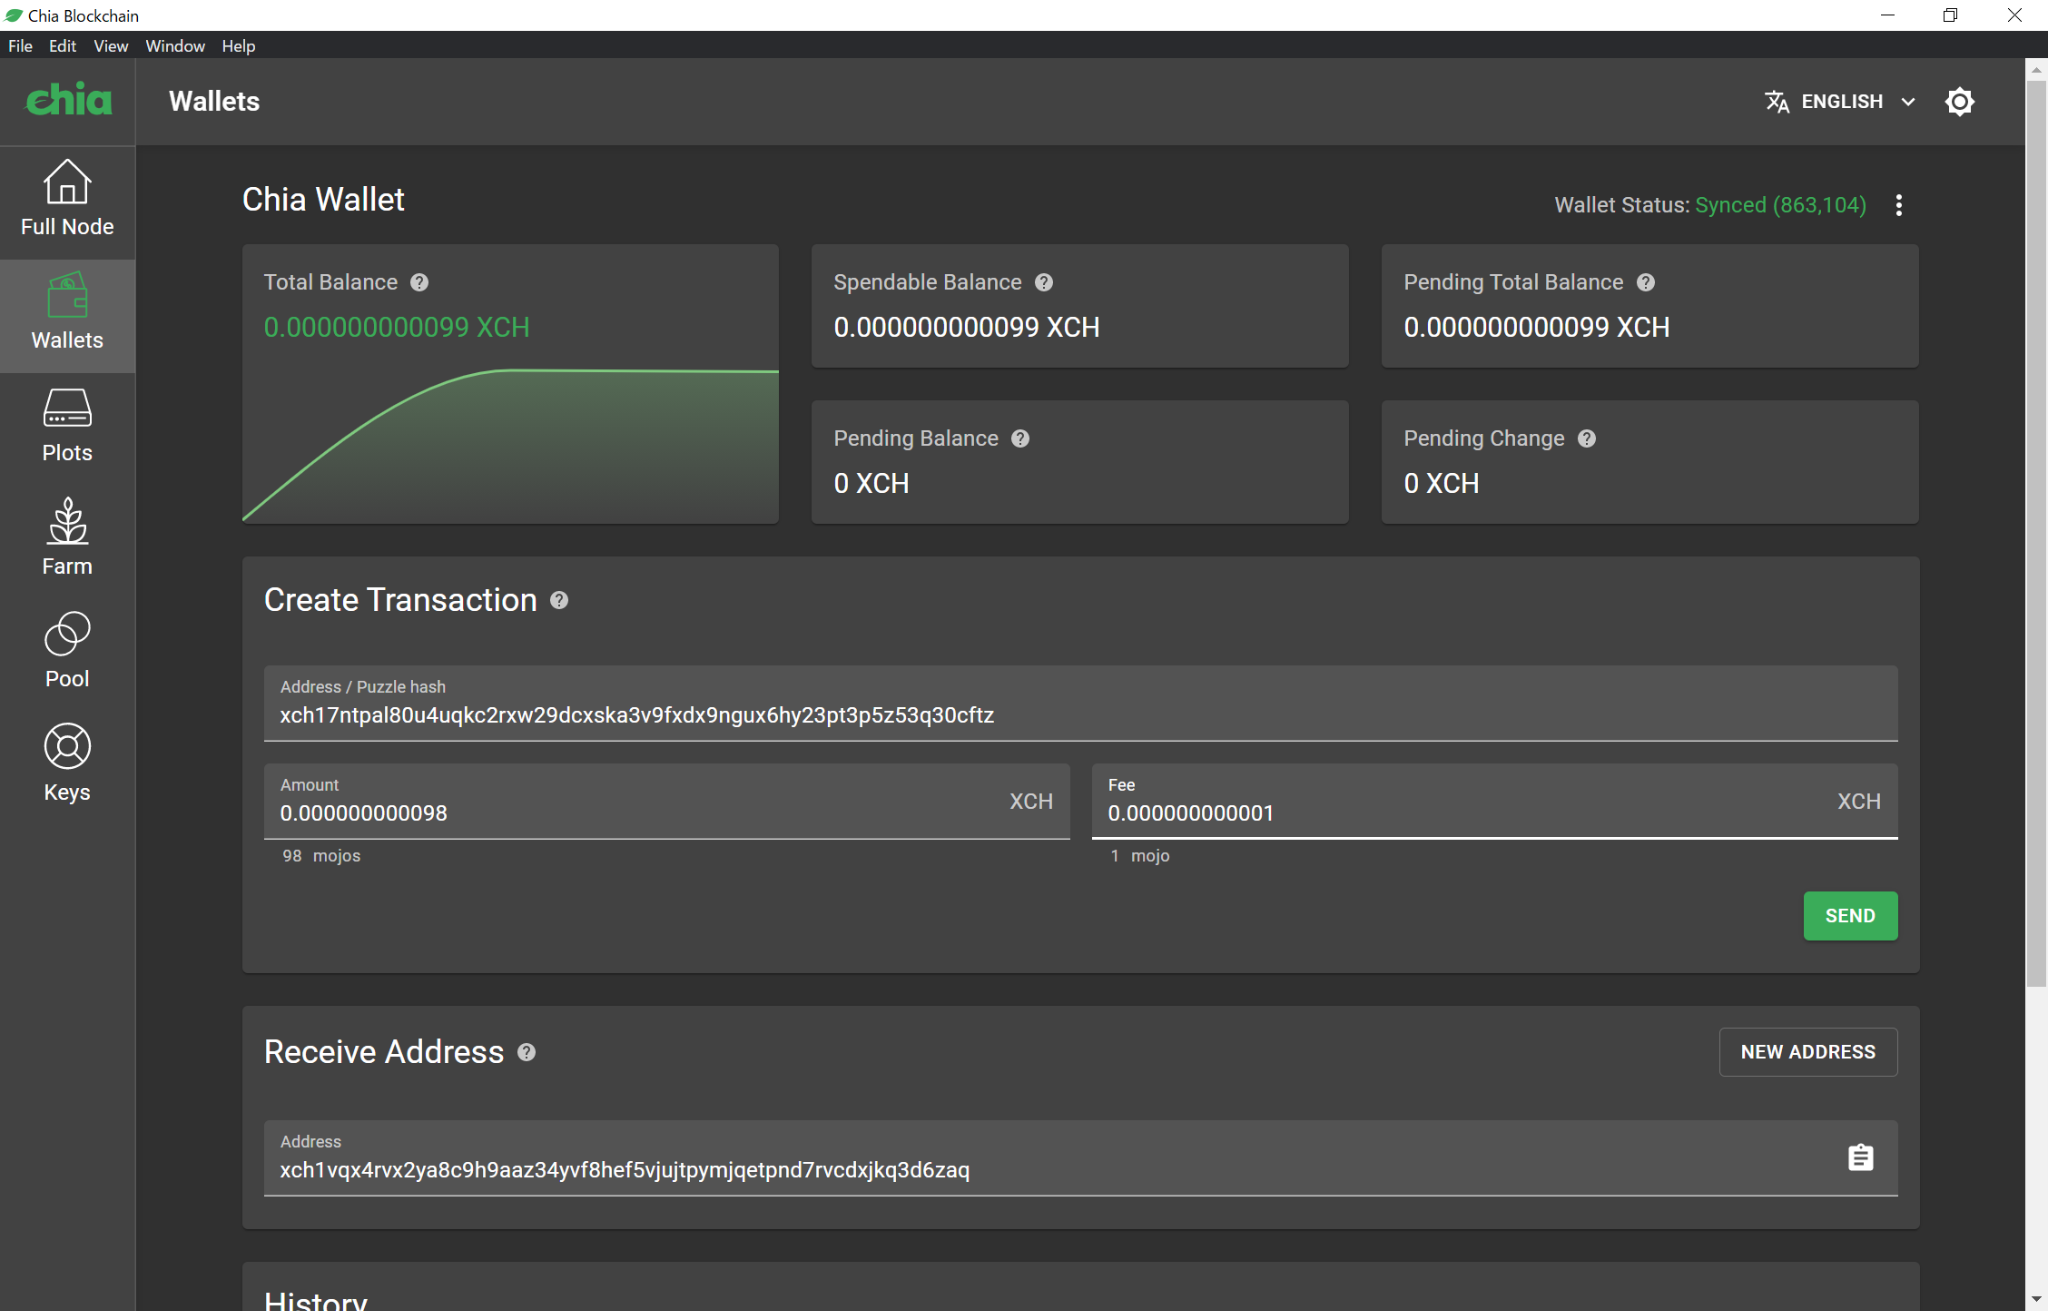Click the translate language icon

pos(1776,101)
